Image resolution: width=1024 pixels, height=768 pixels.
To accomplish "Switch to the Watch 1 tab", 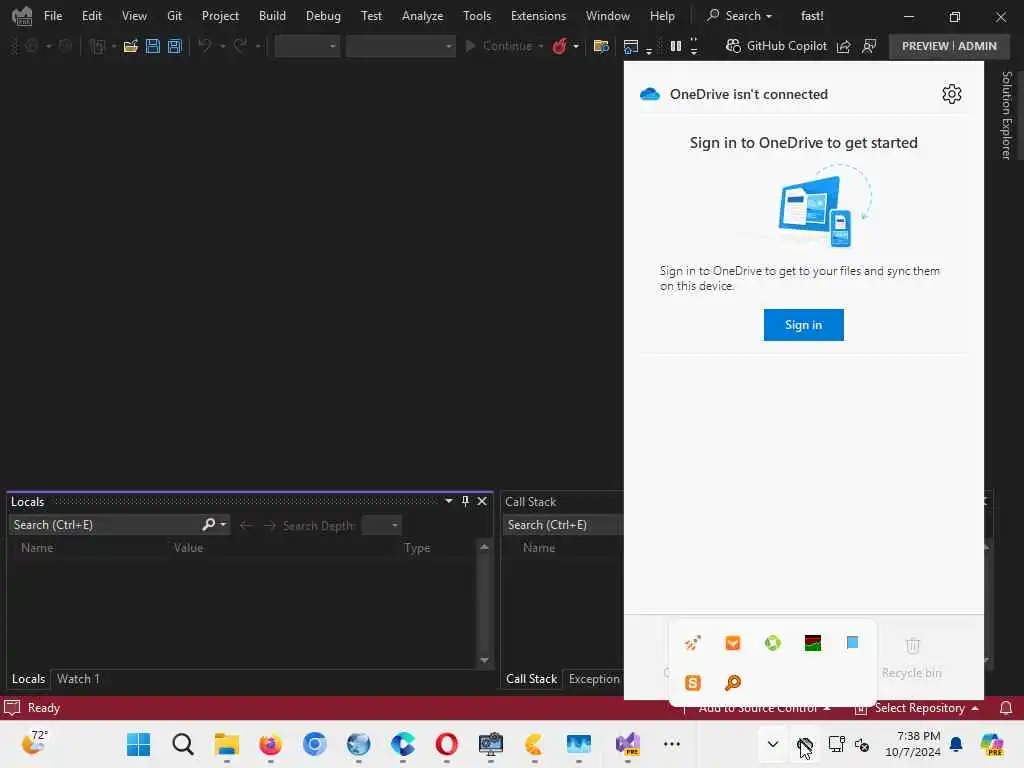I will click(x=78, y=679).
